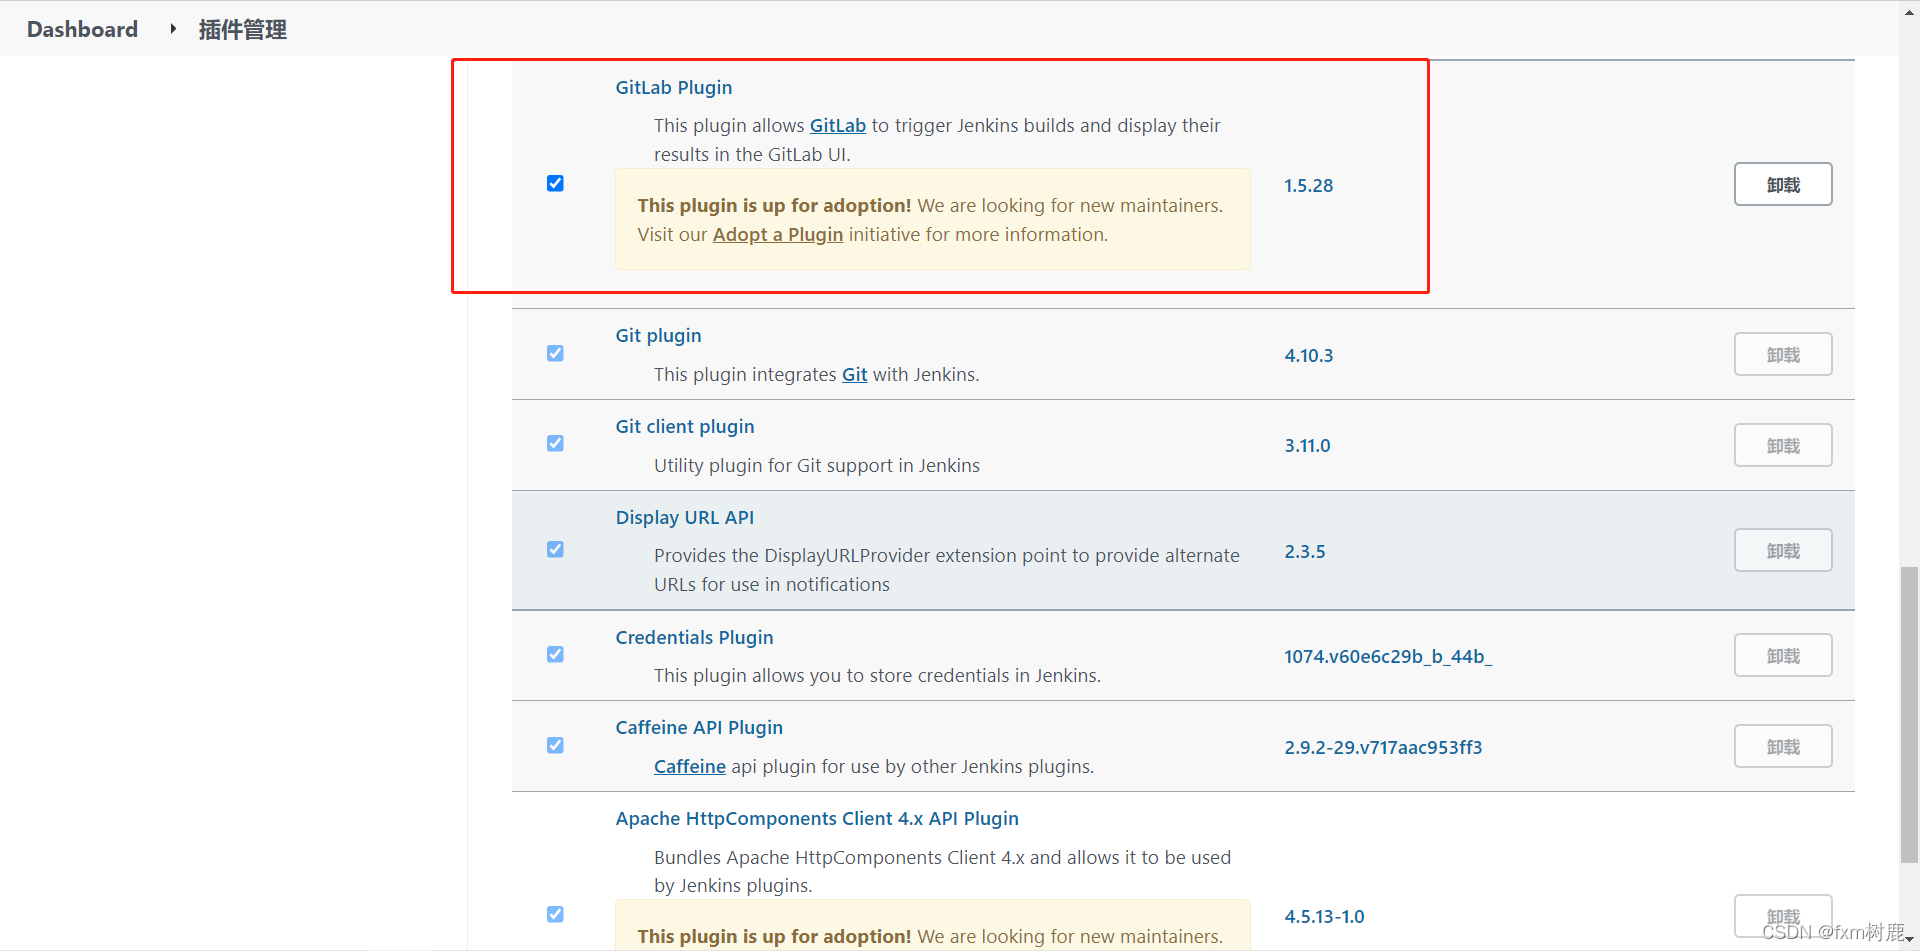This screenshot has width=1920, height=951.
Task: Toggle the Git client plugin checkbox
Action: click(x=555, y=443)
